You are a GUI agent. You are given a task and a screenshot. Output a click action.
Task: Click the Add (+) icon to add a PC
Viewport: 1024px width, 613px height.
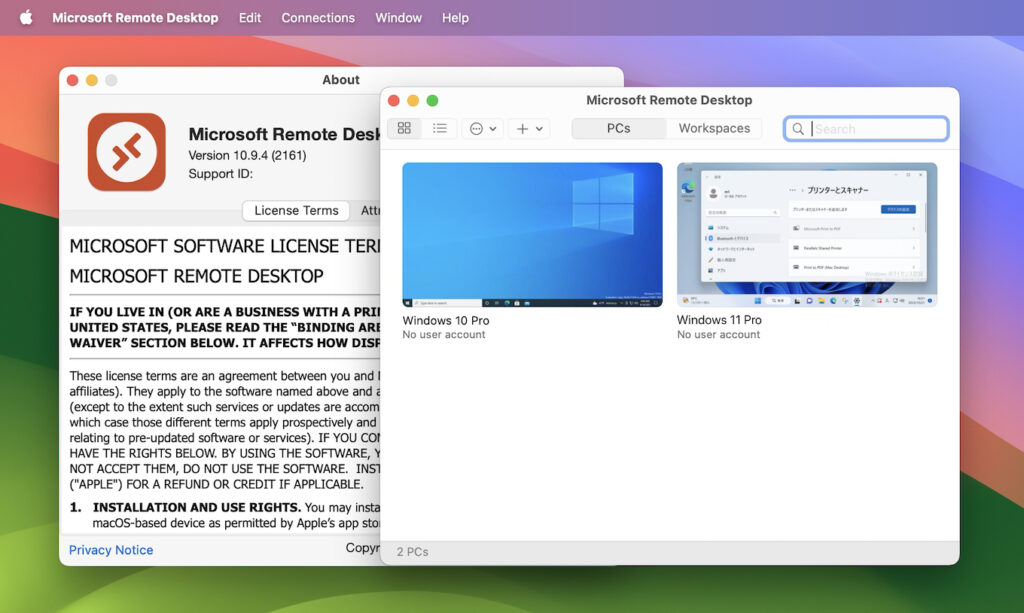pyautogui.click(x=521, y=128)
